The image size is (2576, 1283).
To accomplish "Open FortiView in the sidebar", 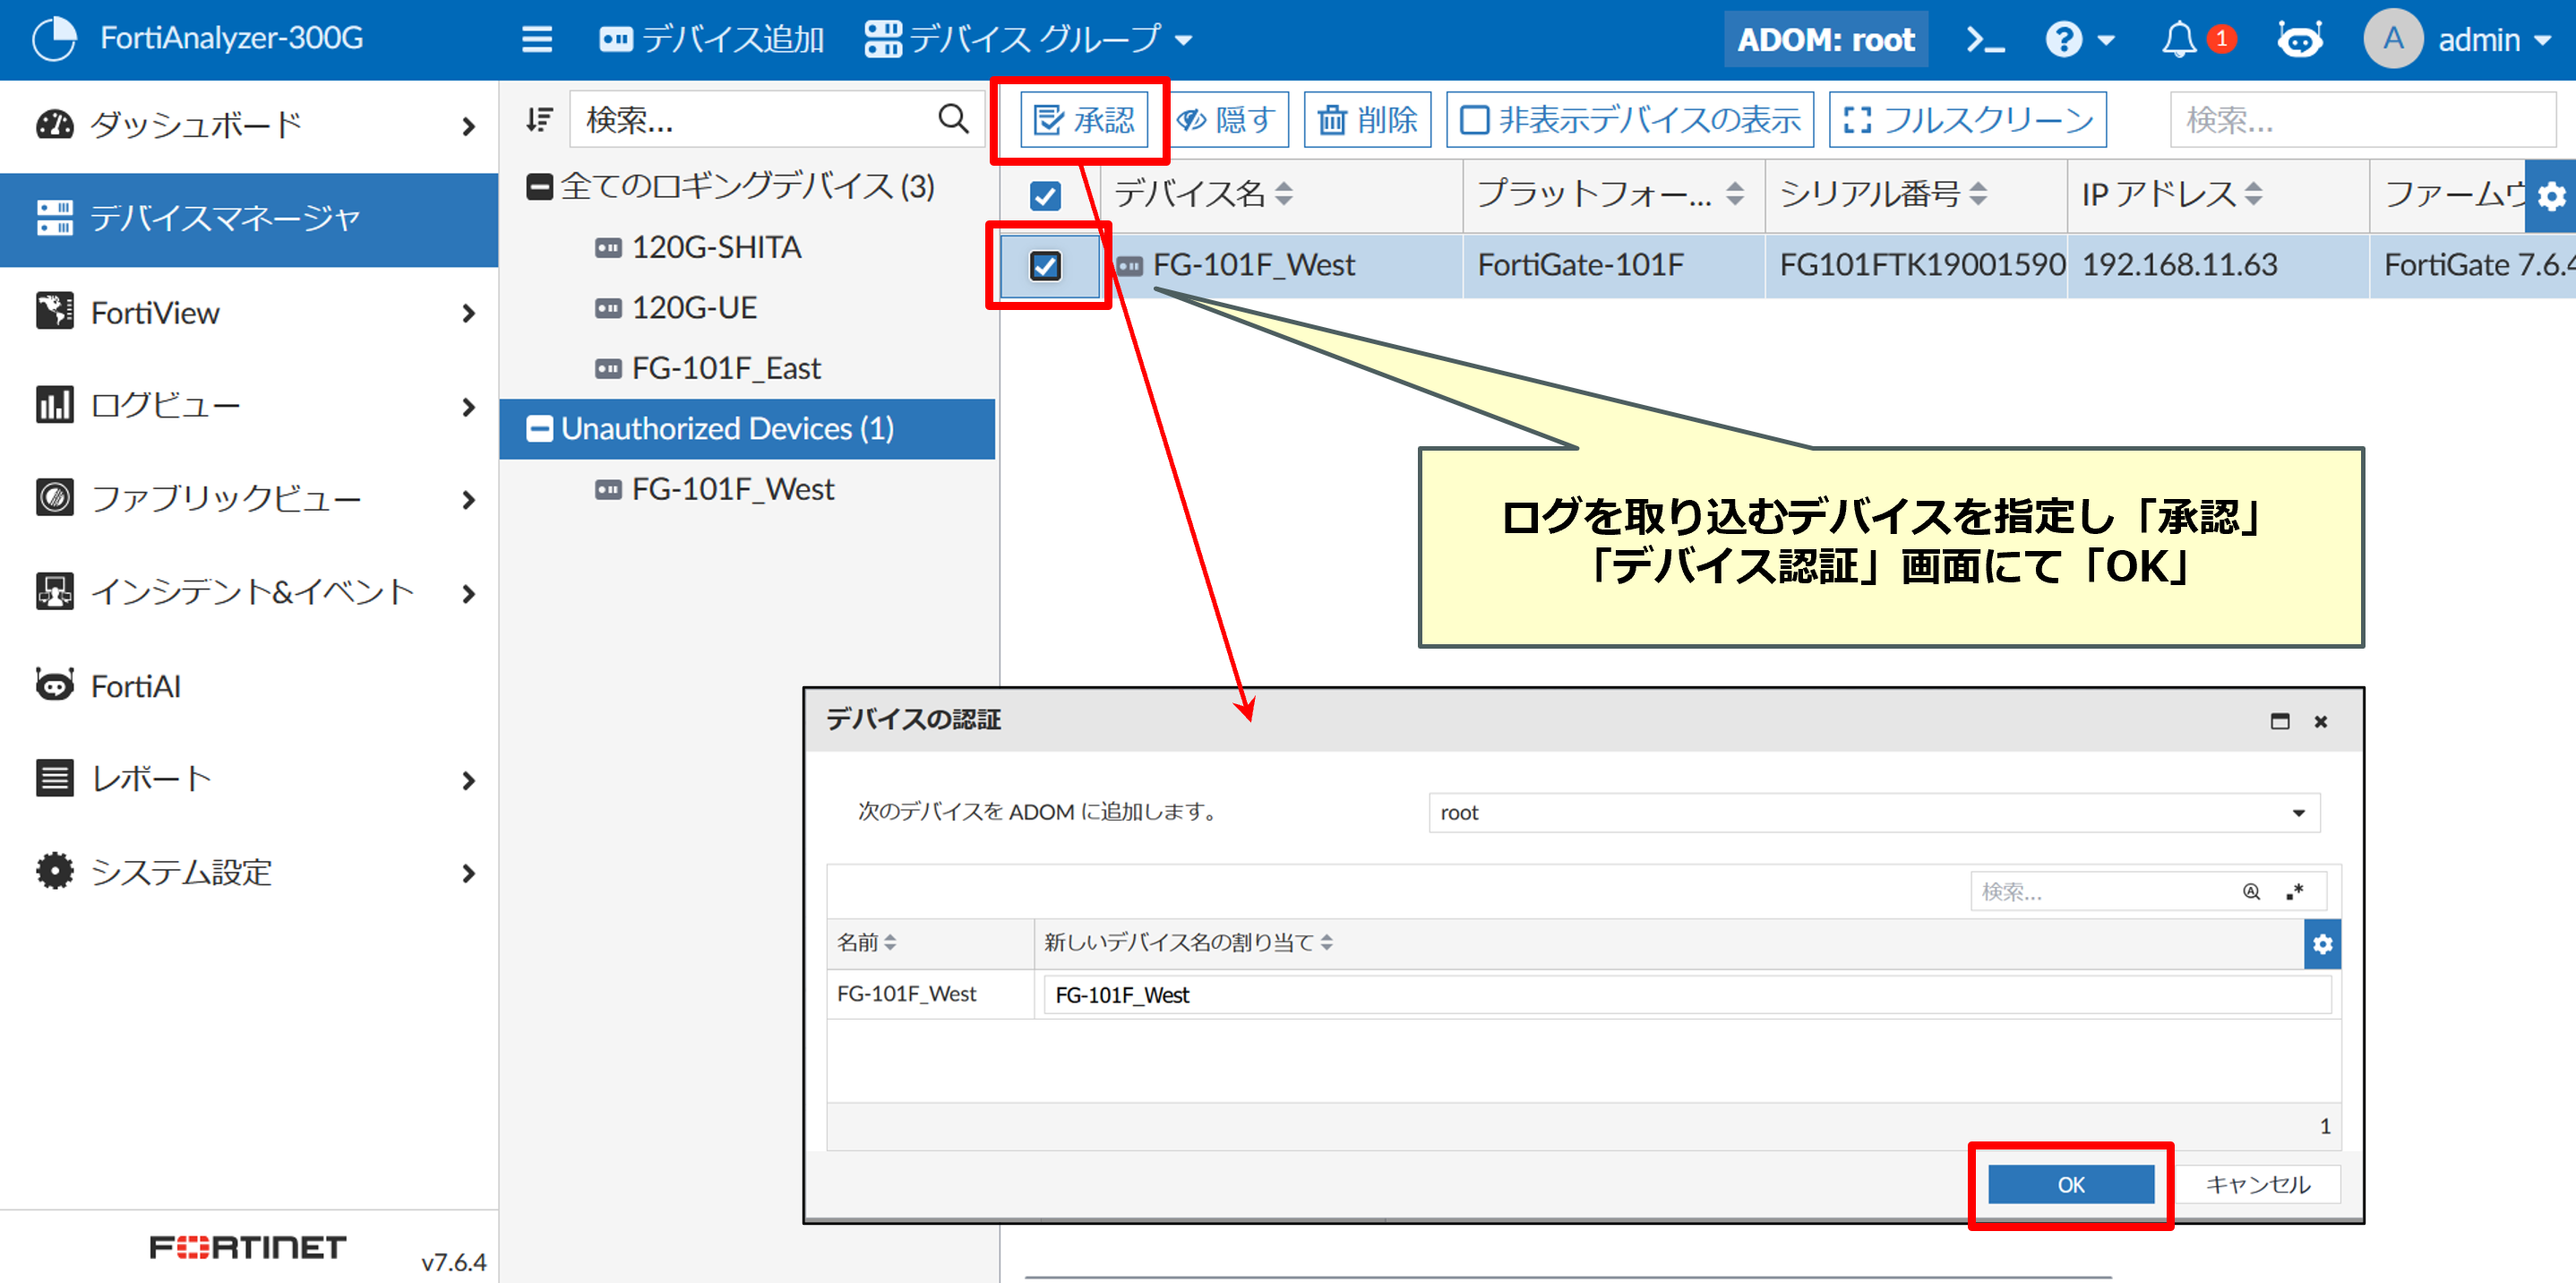I will [155, 313].
